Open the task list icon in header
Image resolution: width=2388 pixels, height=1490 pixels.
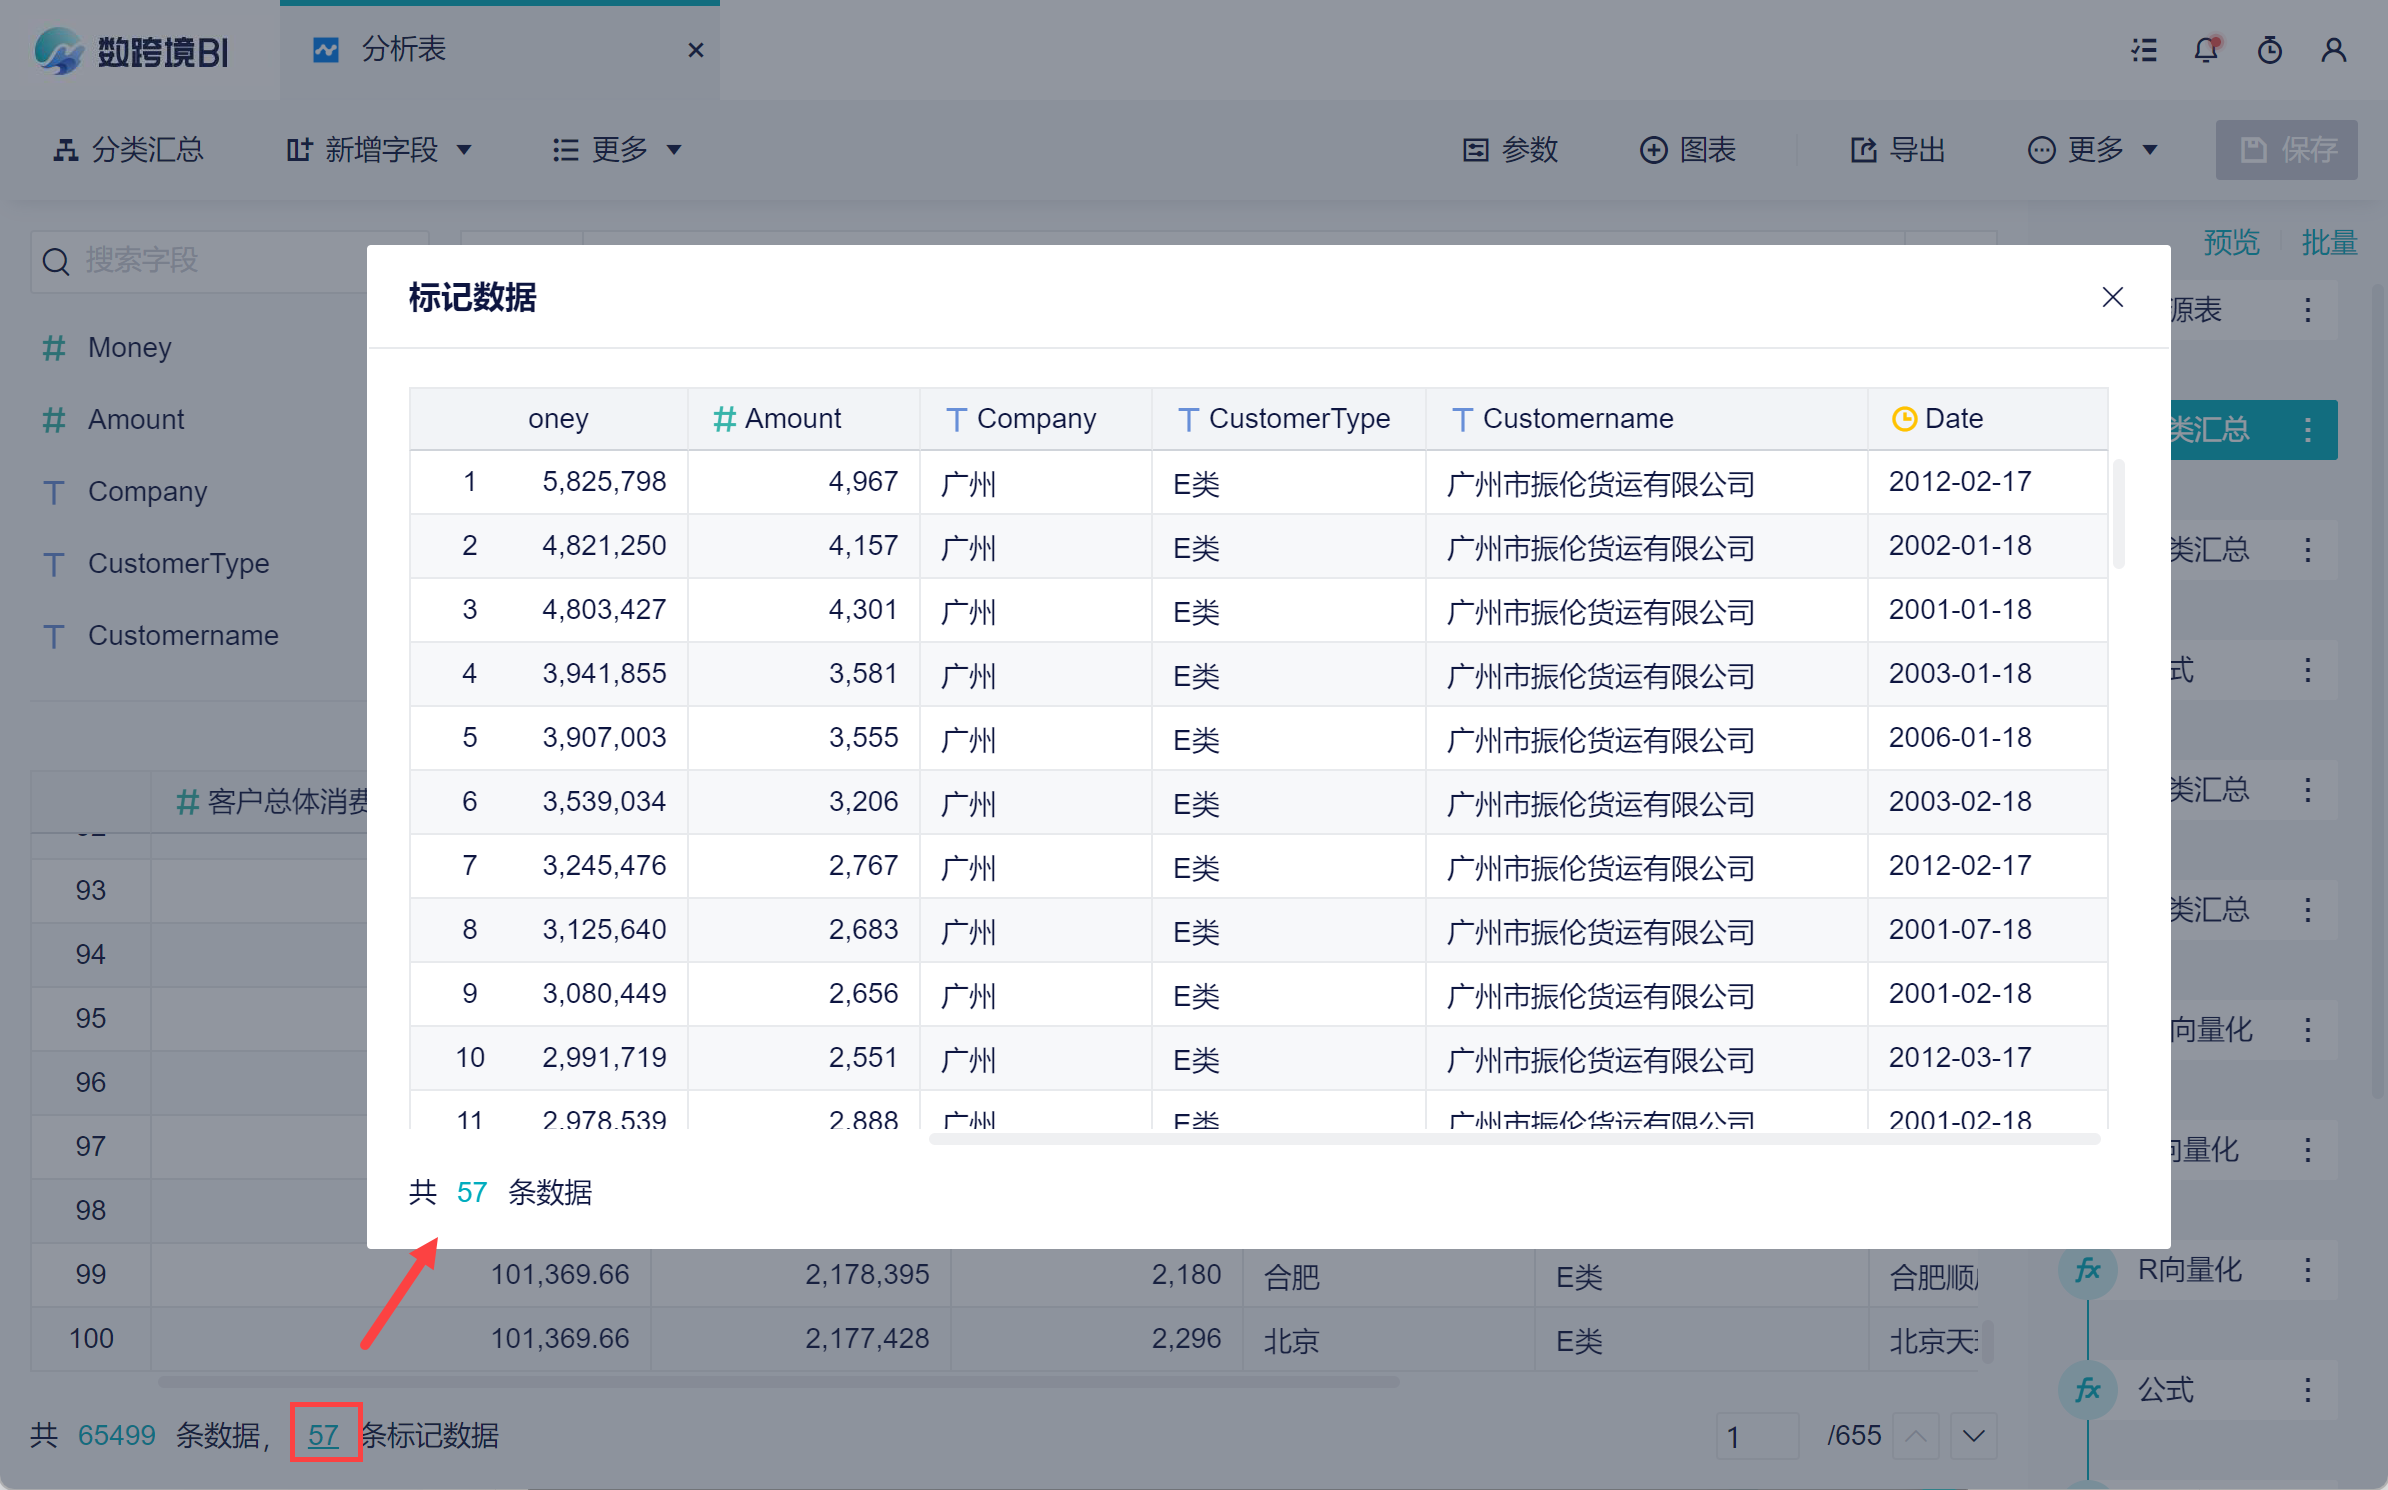pos(2143,50)
